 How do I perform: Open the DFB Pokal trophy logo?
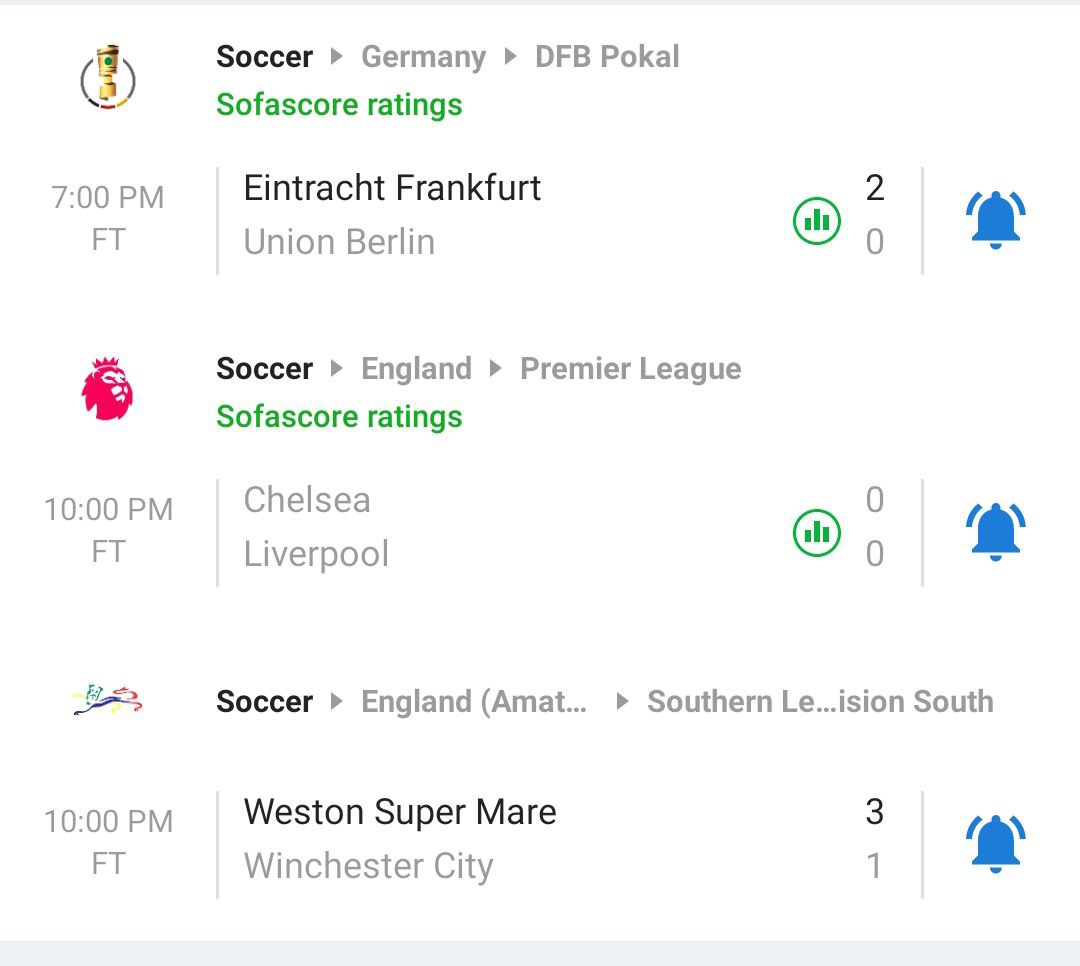tap(108, 79)
